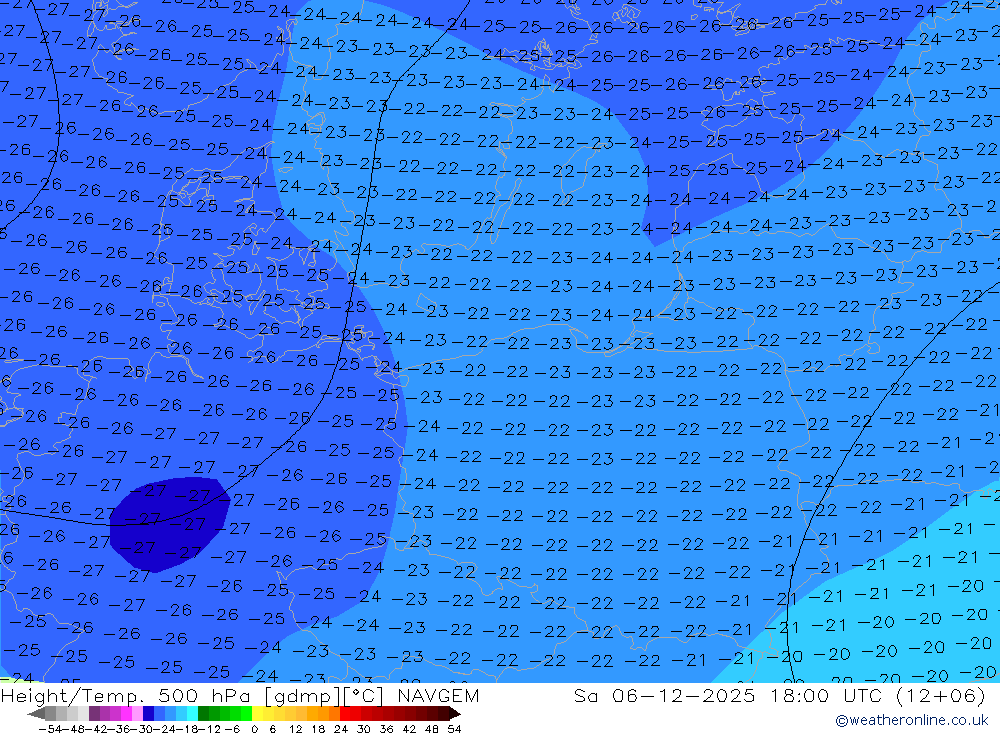Pick the dark navy blue legend swatch
This screenshot has width=1000, height=733.
pyautogui.click(x=148, y=713)
